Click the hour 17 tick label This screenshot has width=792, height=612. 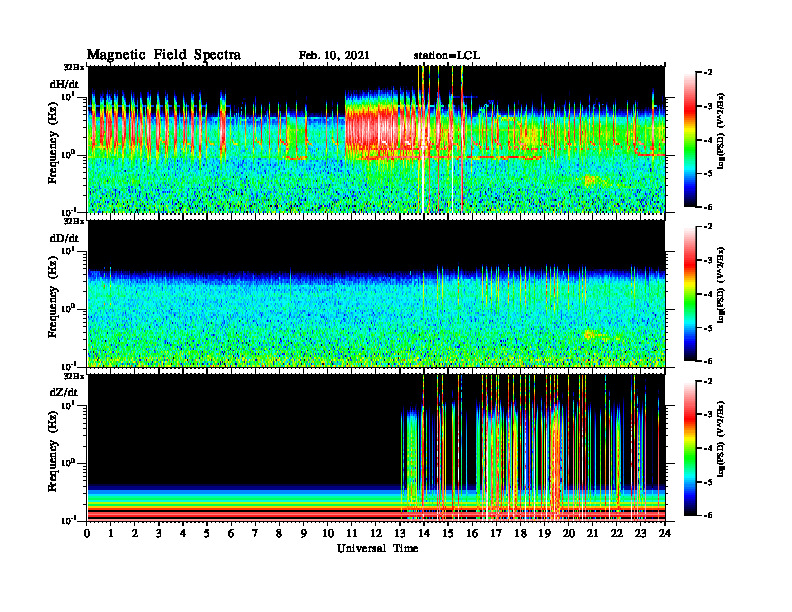click(x=497, y=533)
